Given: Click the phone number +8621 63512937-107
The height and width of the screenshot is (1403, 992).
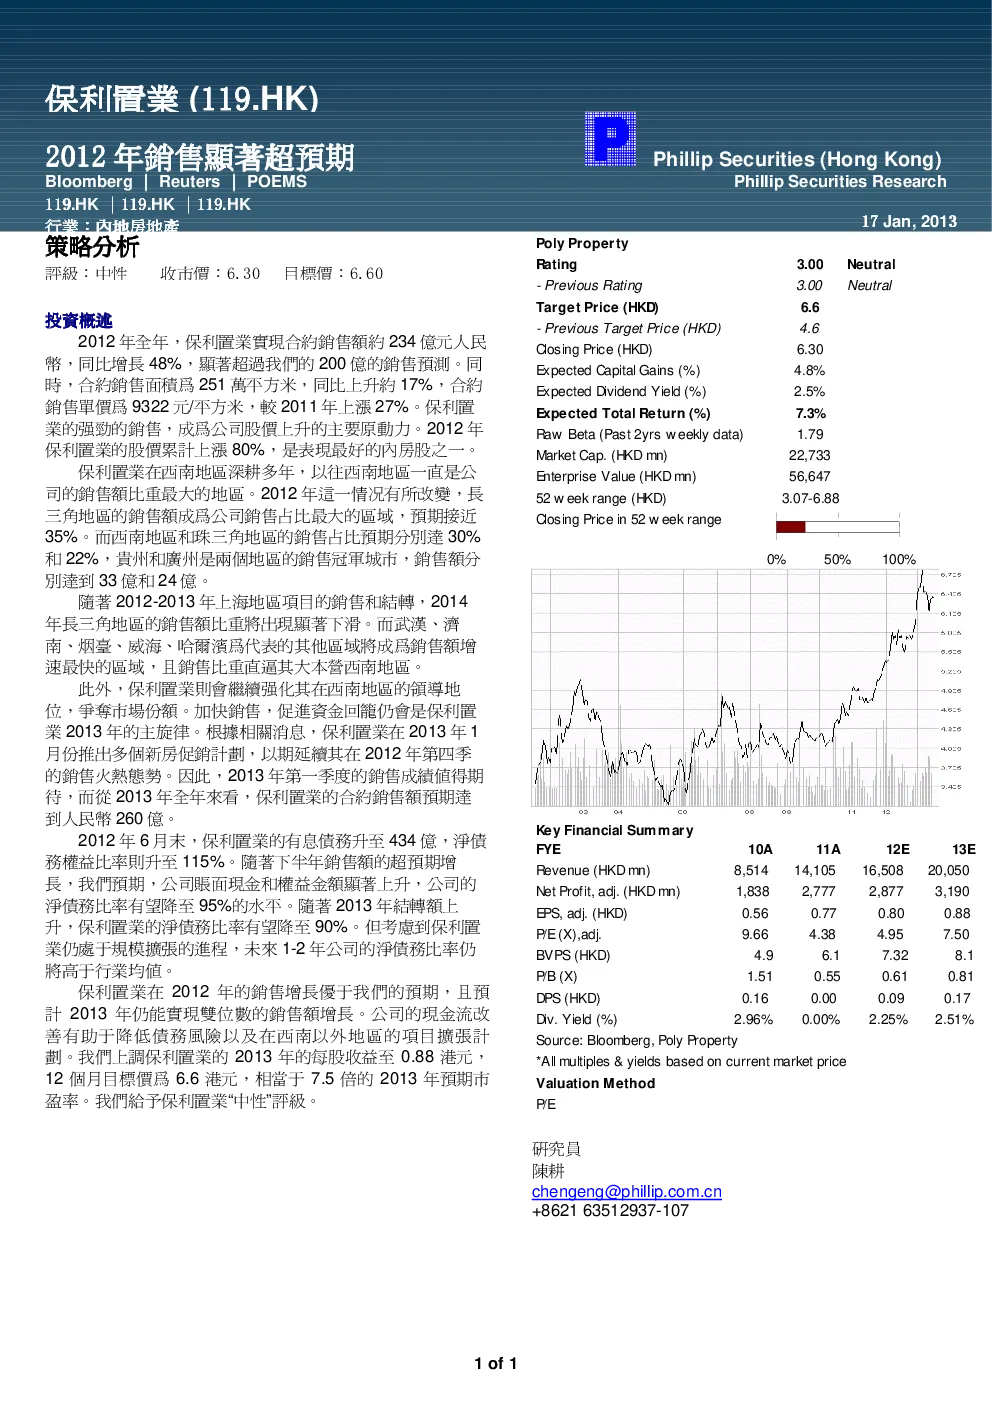Looking at the screenshot, I should 610,1210.
